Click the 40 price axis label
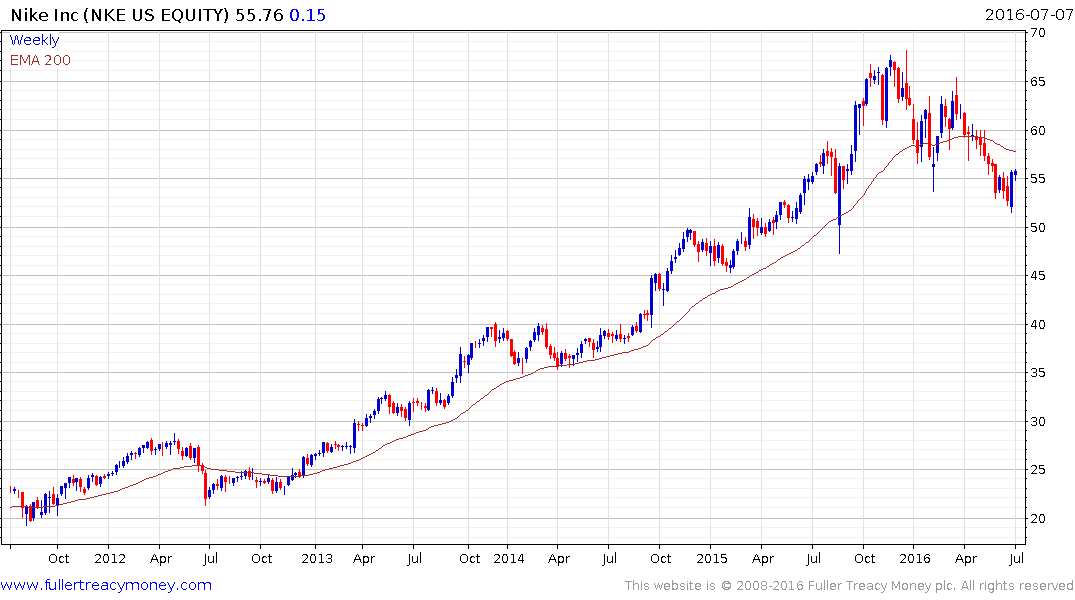This screenshot has height=600, width=1075. pos(1037,324)
